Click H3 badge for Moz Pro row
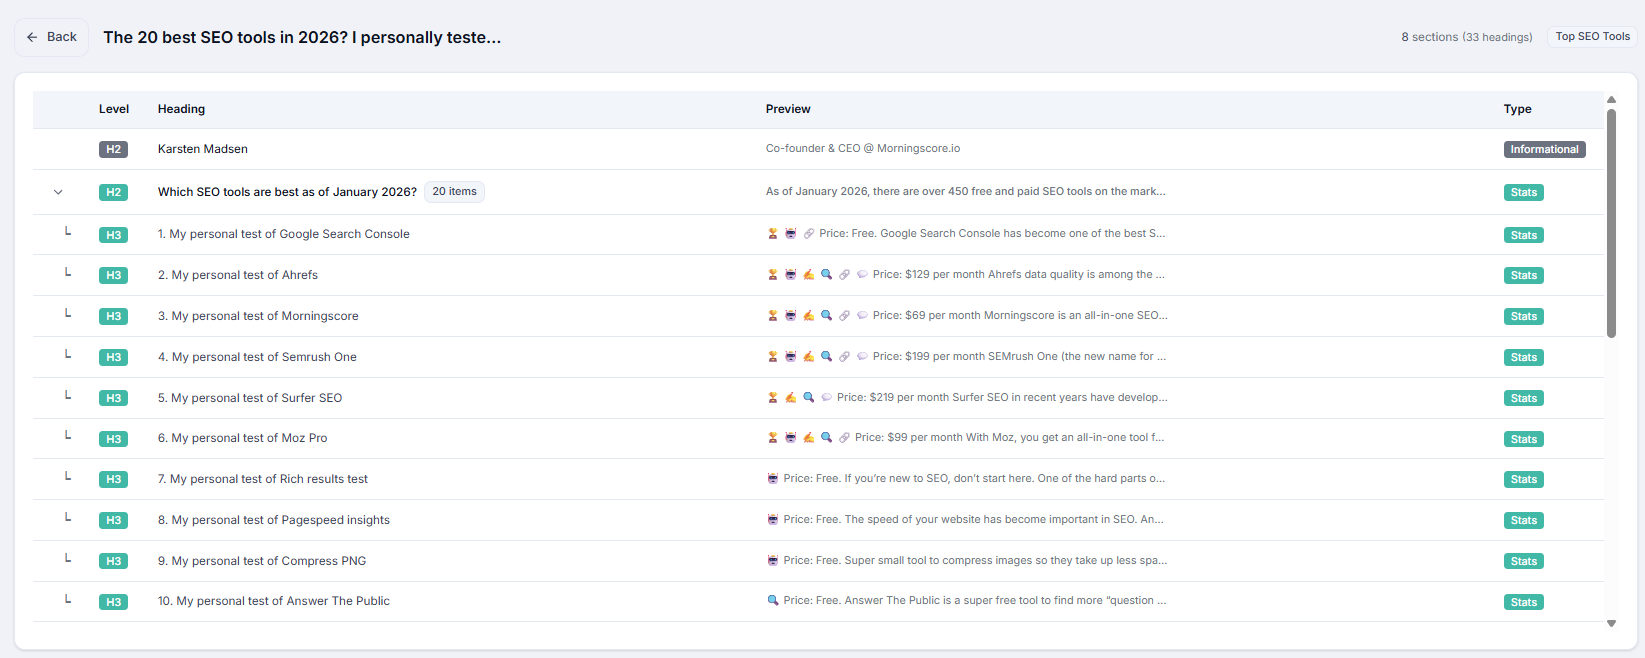Screen dimensions: 1645x658 [113, 439]
